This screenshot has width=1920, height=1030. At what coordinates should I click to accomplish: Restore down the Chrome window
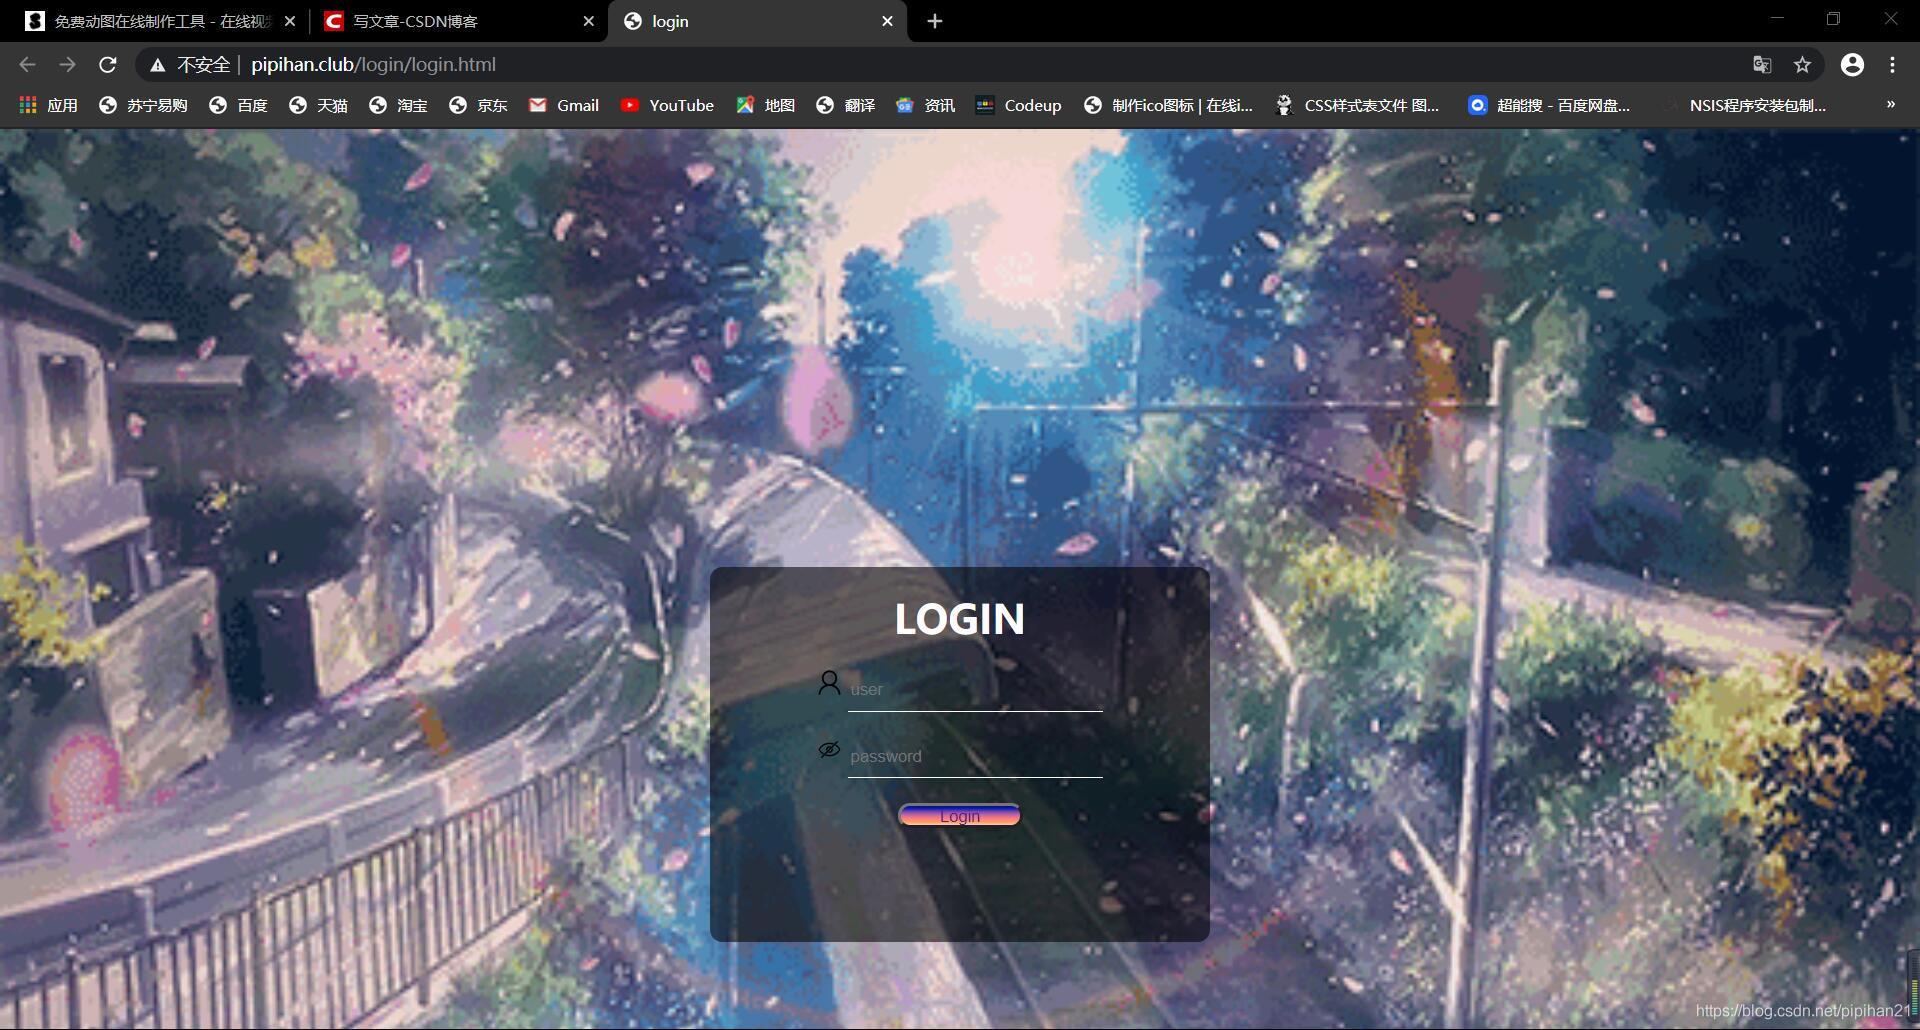pyautogui.click(x=1833, y=19)
